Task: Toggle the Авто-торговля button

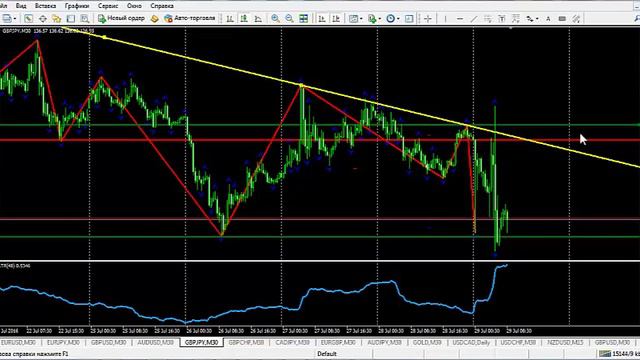Action: click(x=190, y=18)
